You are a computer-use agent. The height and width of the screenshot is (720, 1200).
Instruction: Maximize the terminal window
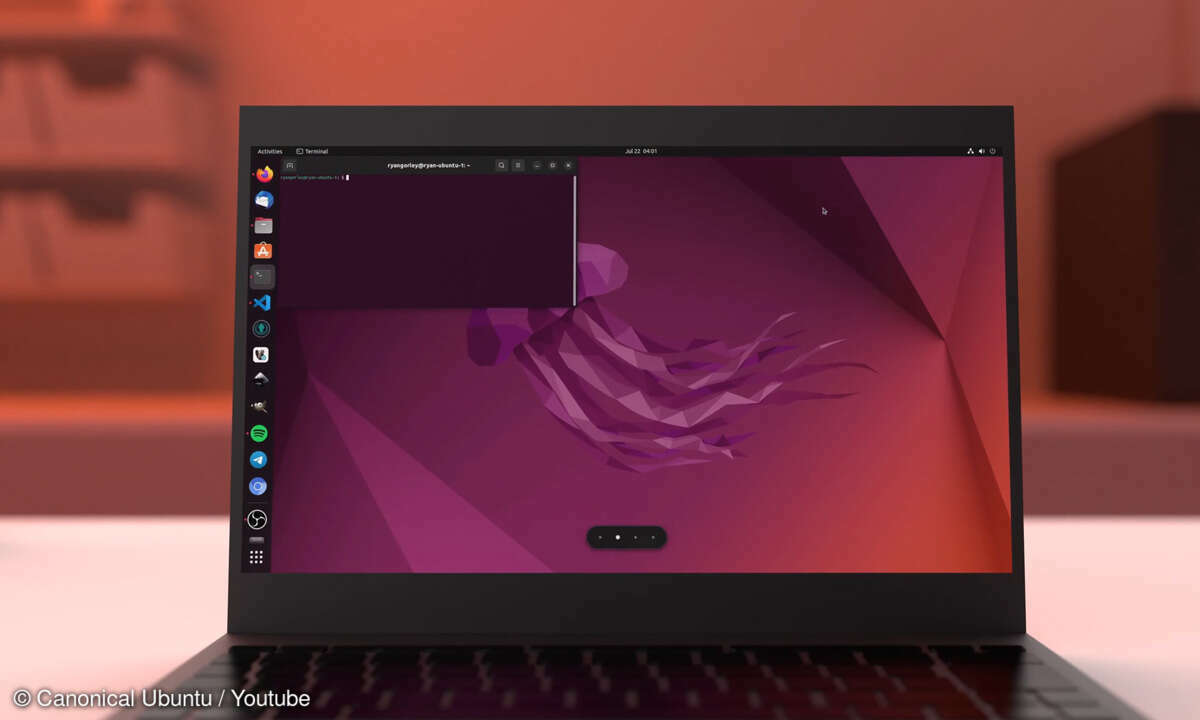point(552,165)
